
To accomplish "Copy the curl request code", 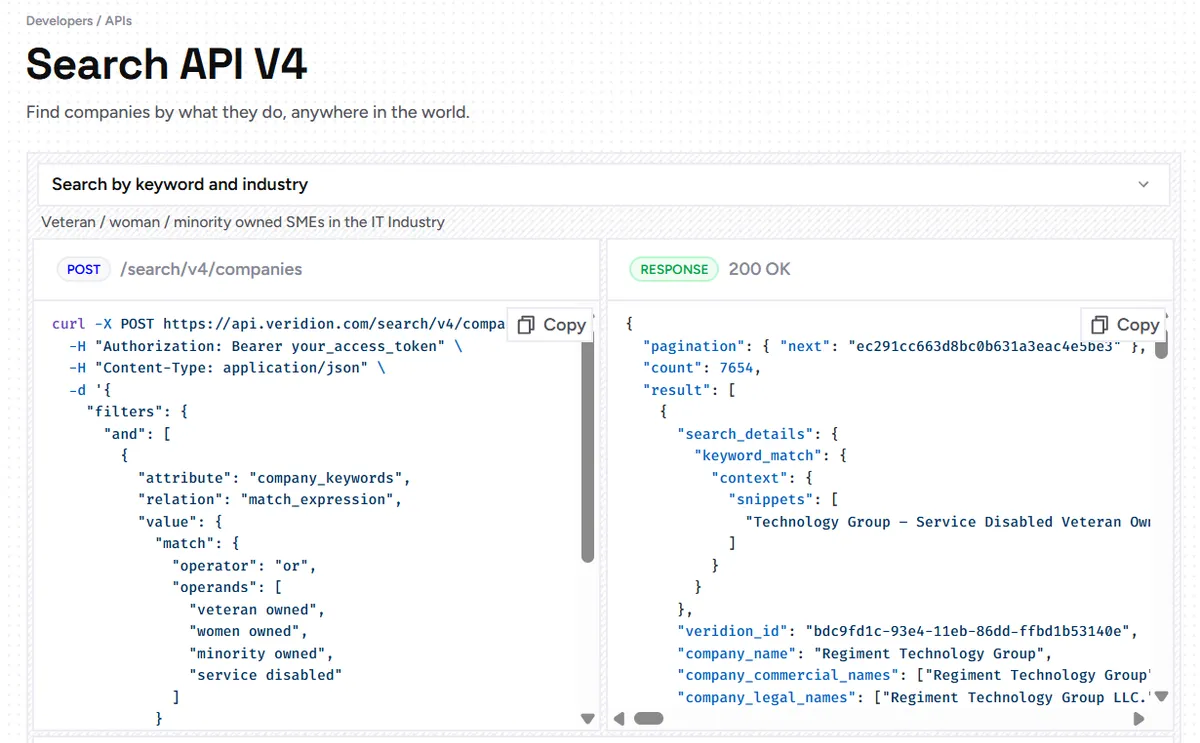I will [552, 324].
